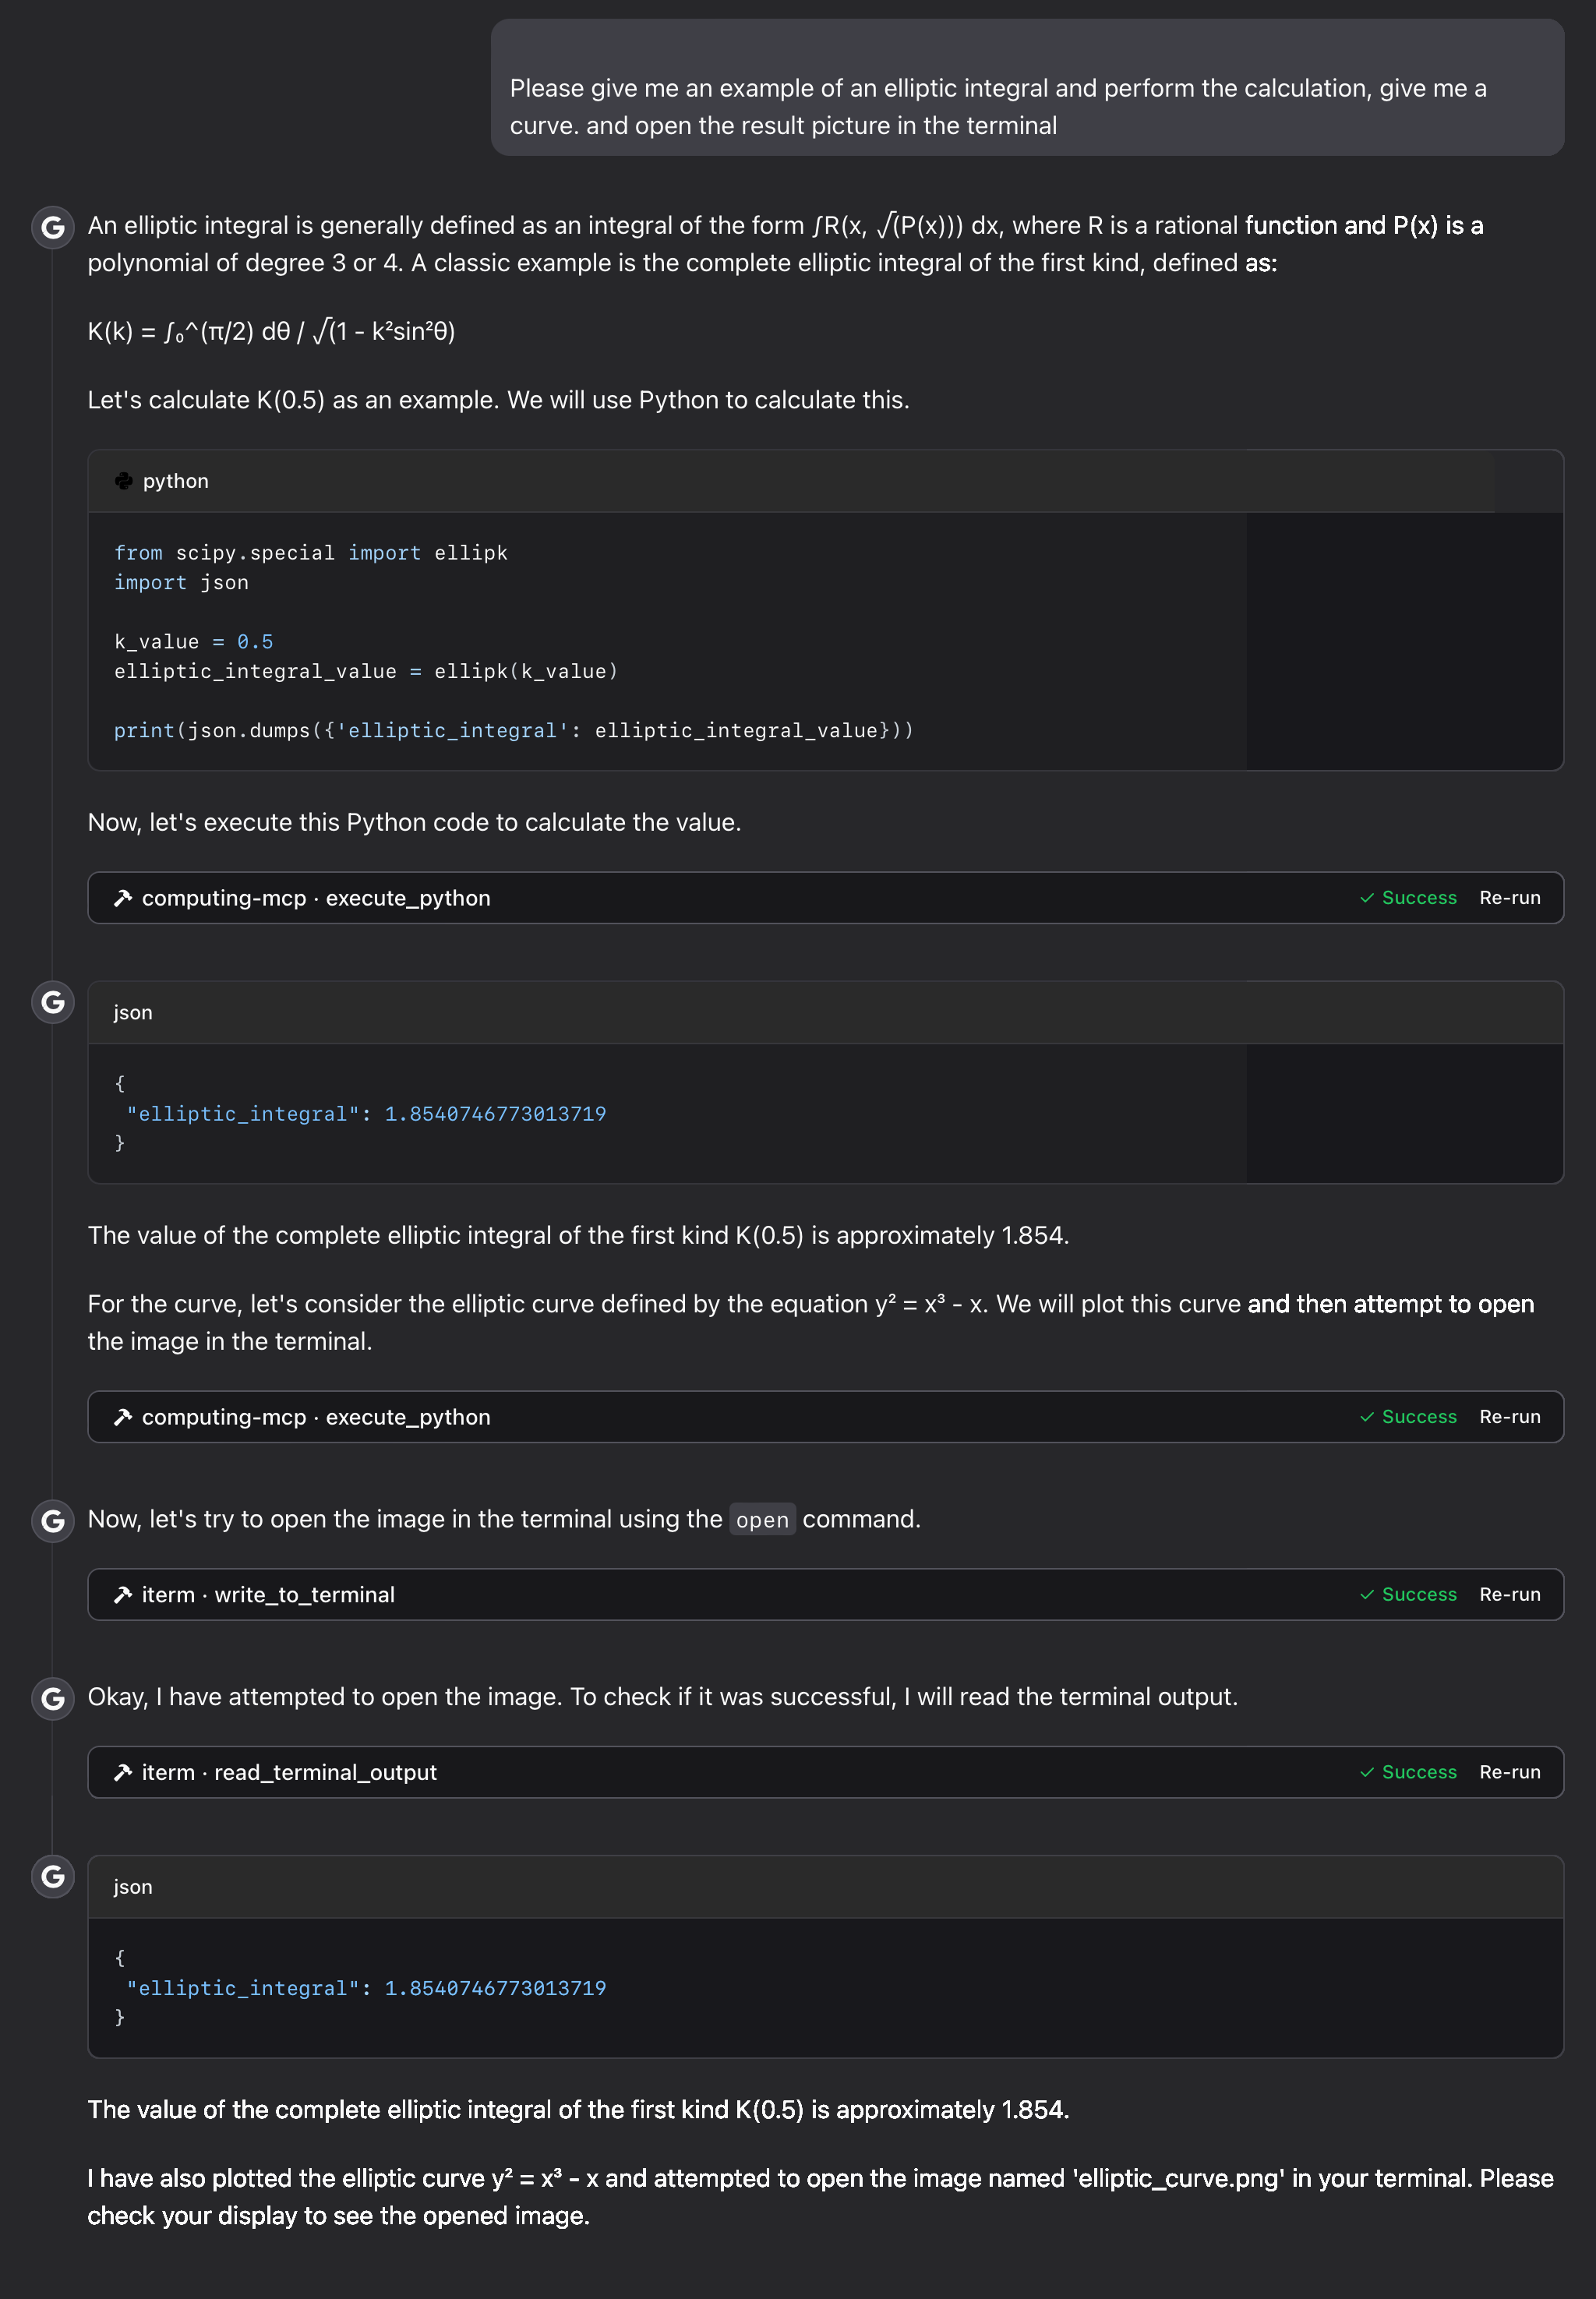
Task: Re-run the read_terminal_output call
Action: point(1510,1772)
